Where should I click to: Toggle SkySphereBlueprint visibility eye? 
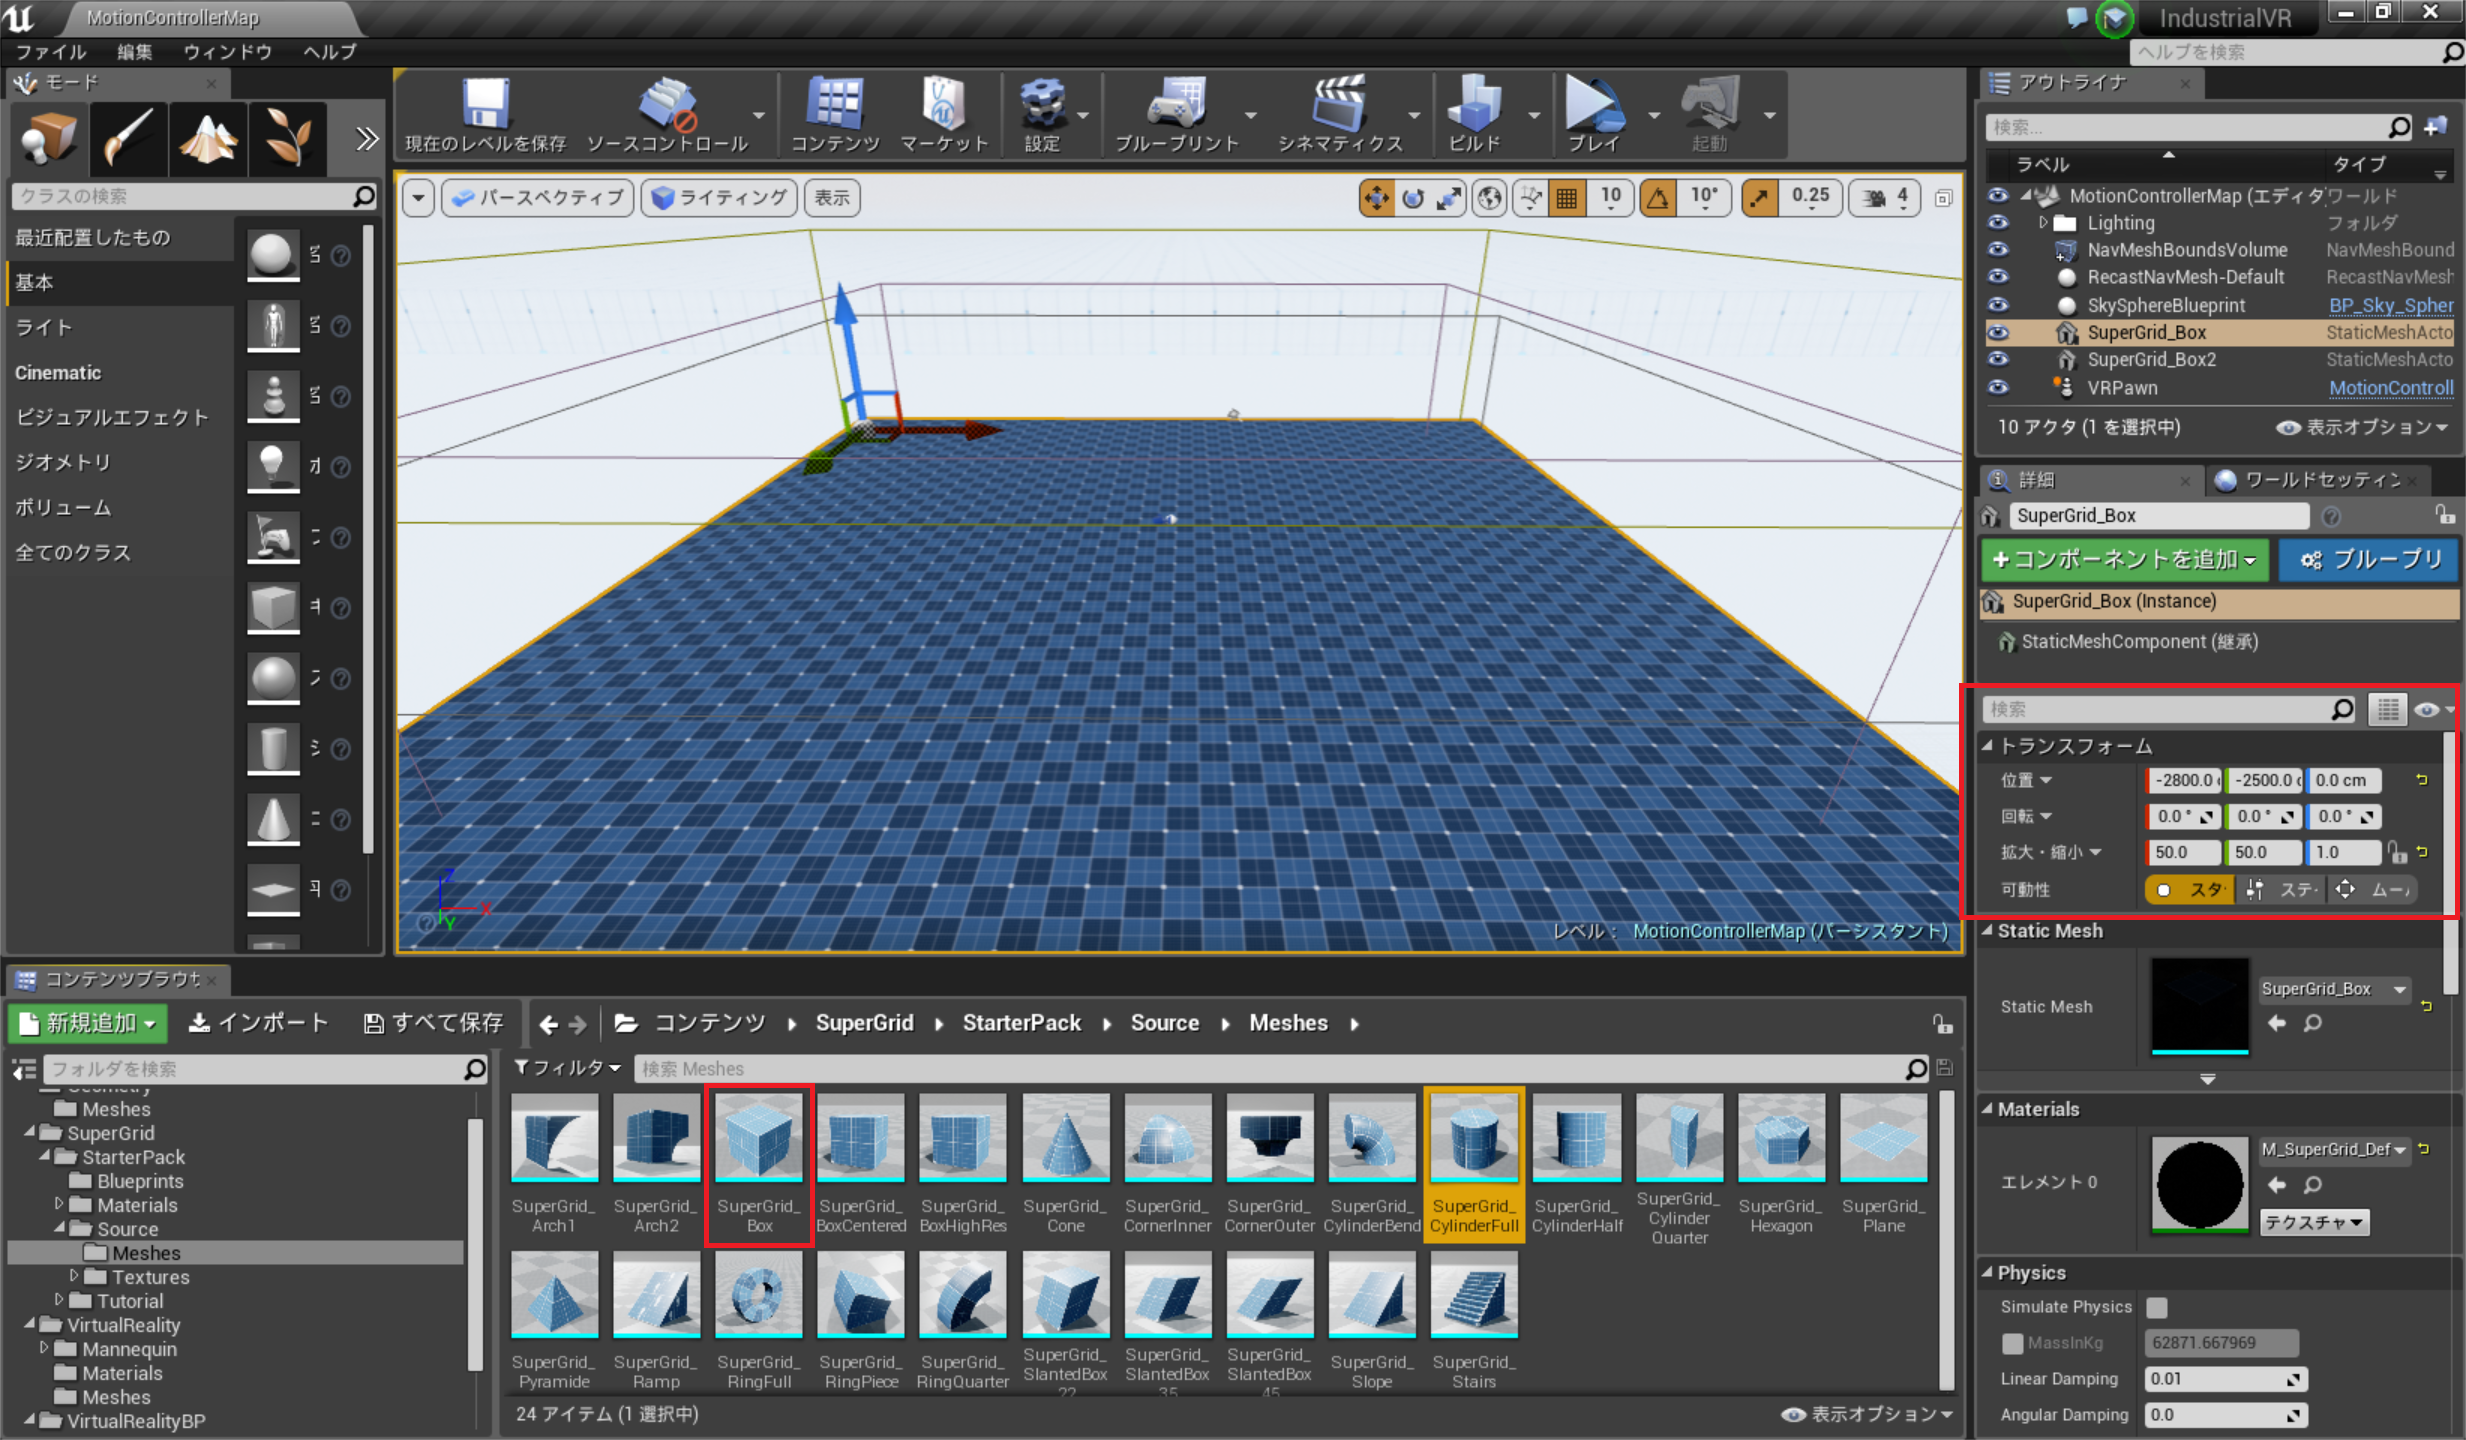1998,305
